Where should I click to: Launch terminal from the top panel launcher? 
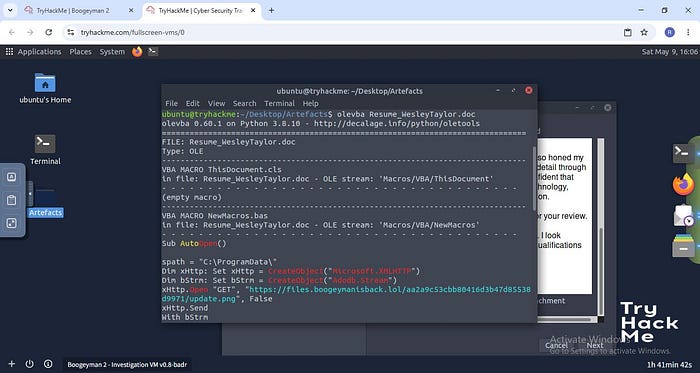tap(153, 52)
